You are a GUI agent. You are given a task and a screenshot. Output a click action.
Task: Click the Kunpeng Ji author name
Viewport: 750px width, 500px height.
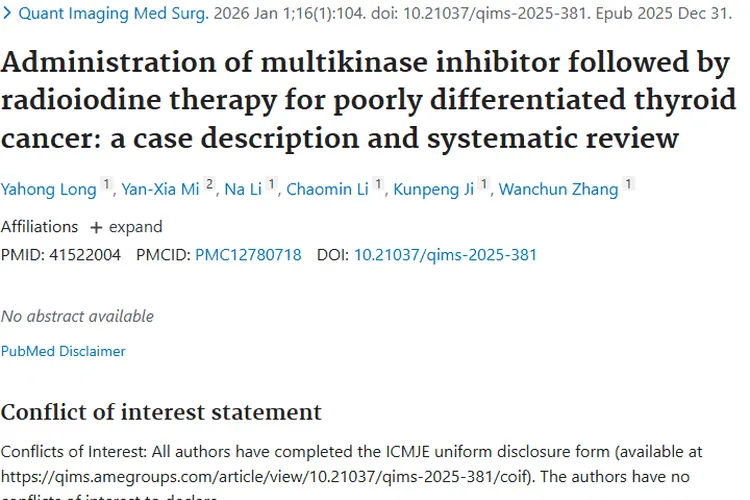coord(434,189)
